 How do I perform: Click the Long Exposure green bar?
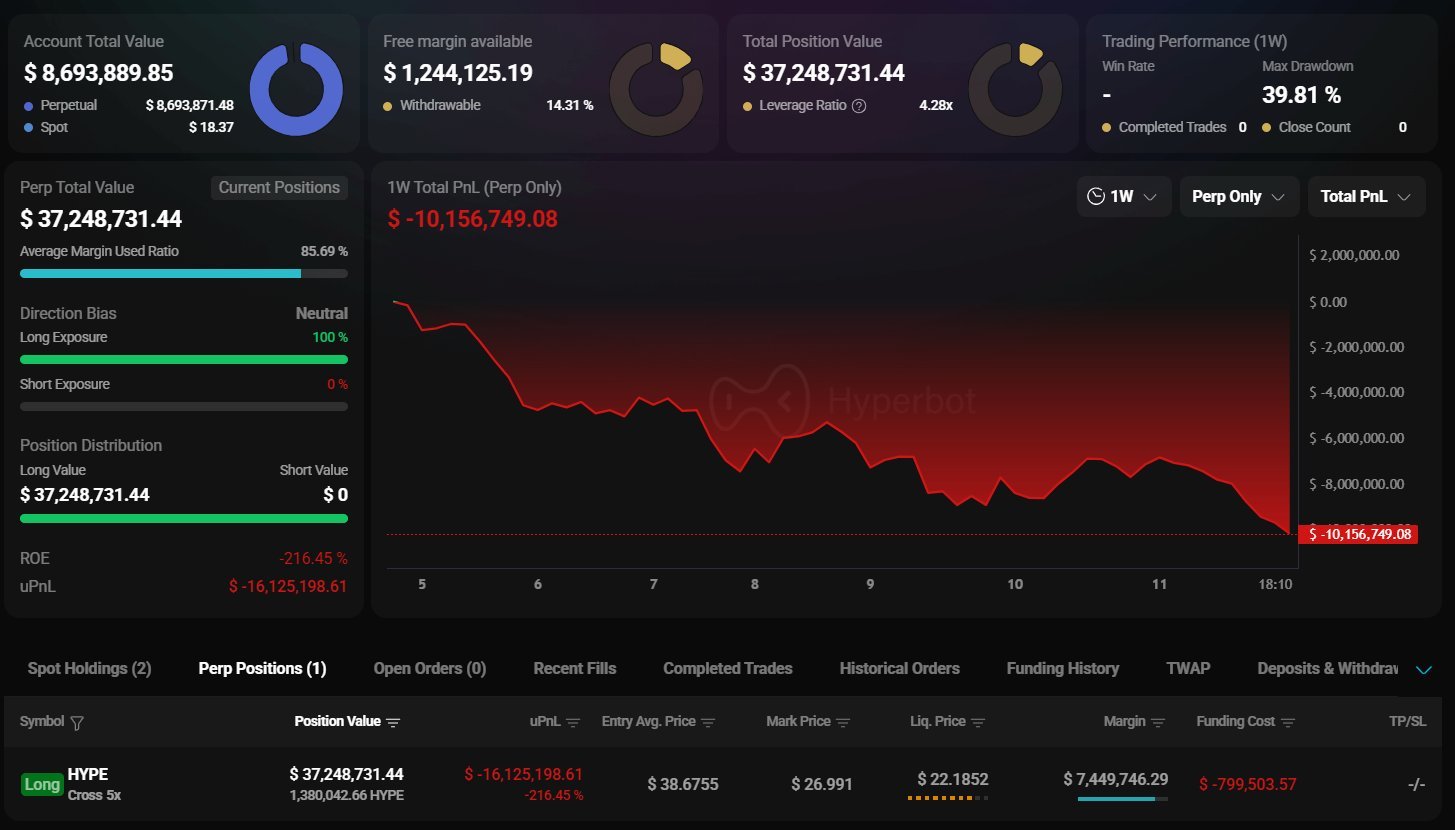[184, 359]
